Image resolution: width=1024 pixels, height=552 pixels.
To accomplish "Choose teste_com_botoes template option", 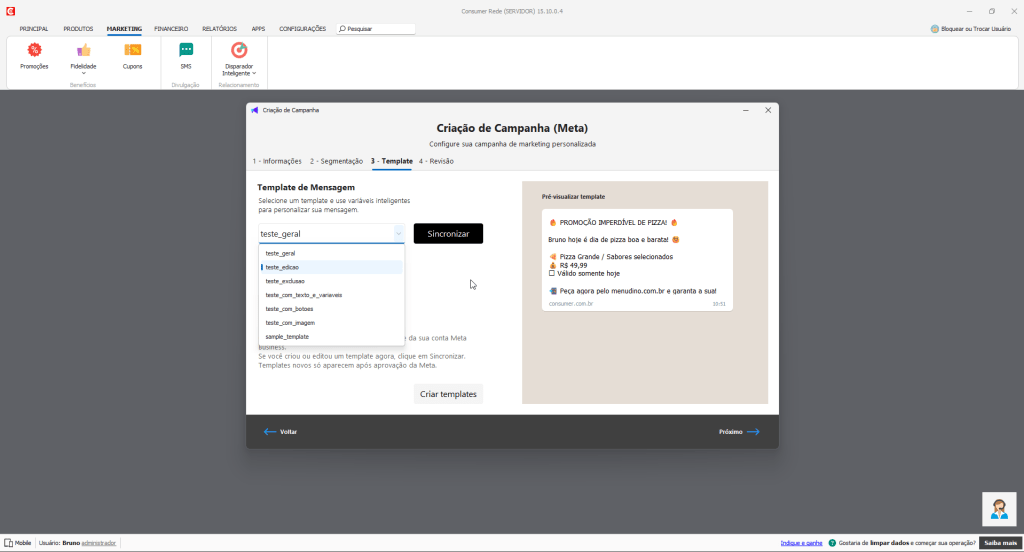I will coord(289,309).
